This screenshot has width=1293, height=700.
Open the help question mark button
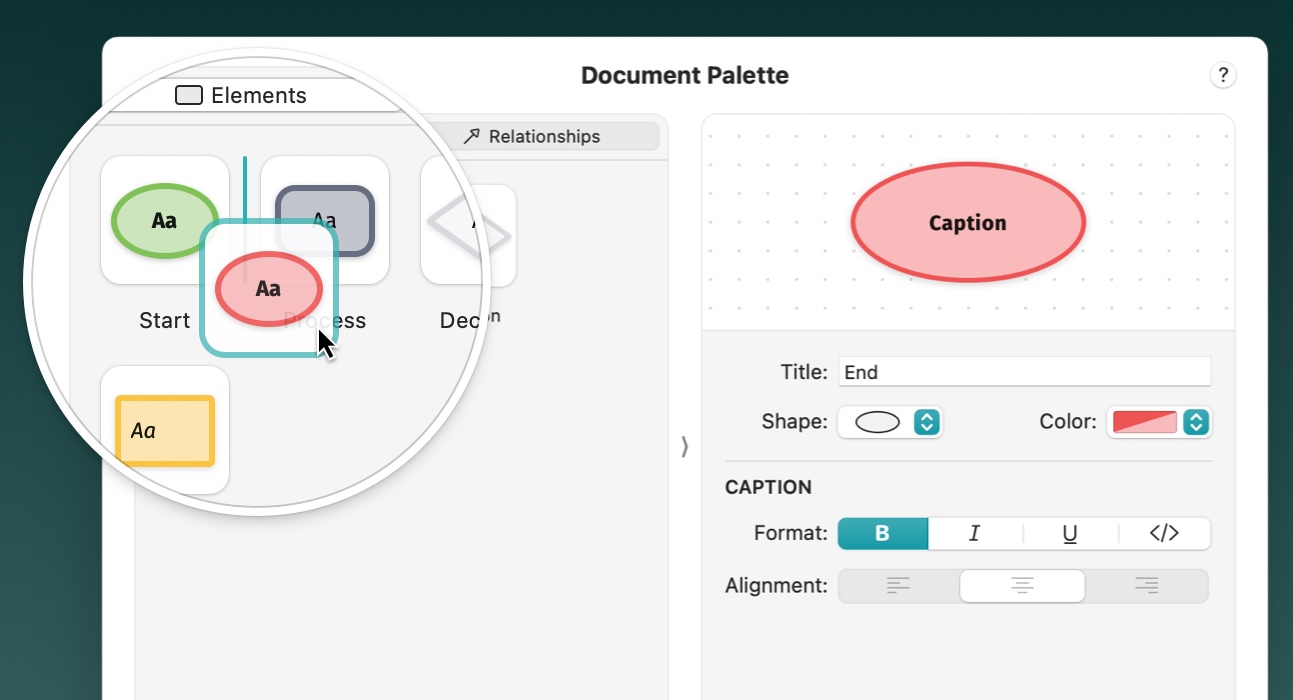click(1222, 75)
